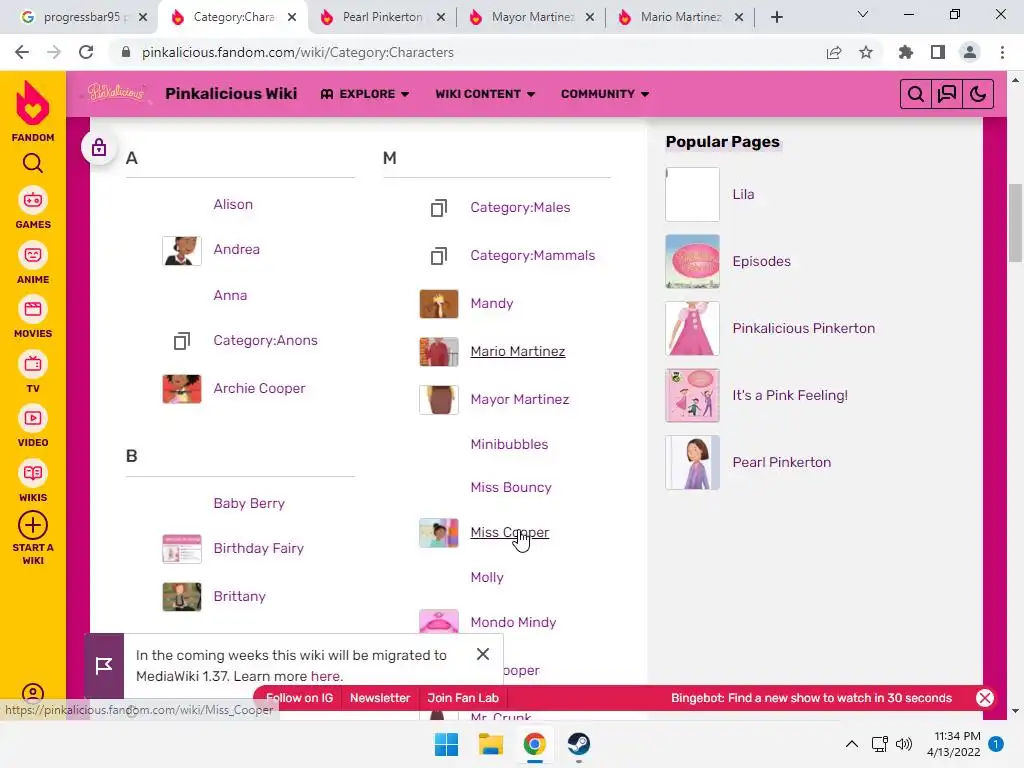Click the Pinkalicious wiki logo

[116, 93]
